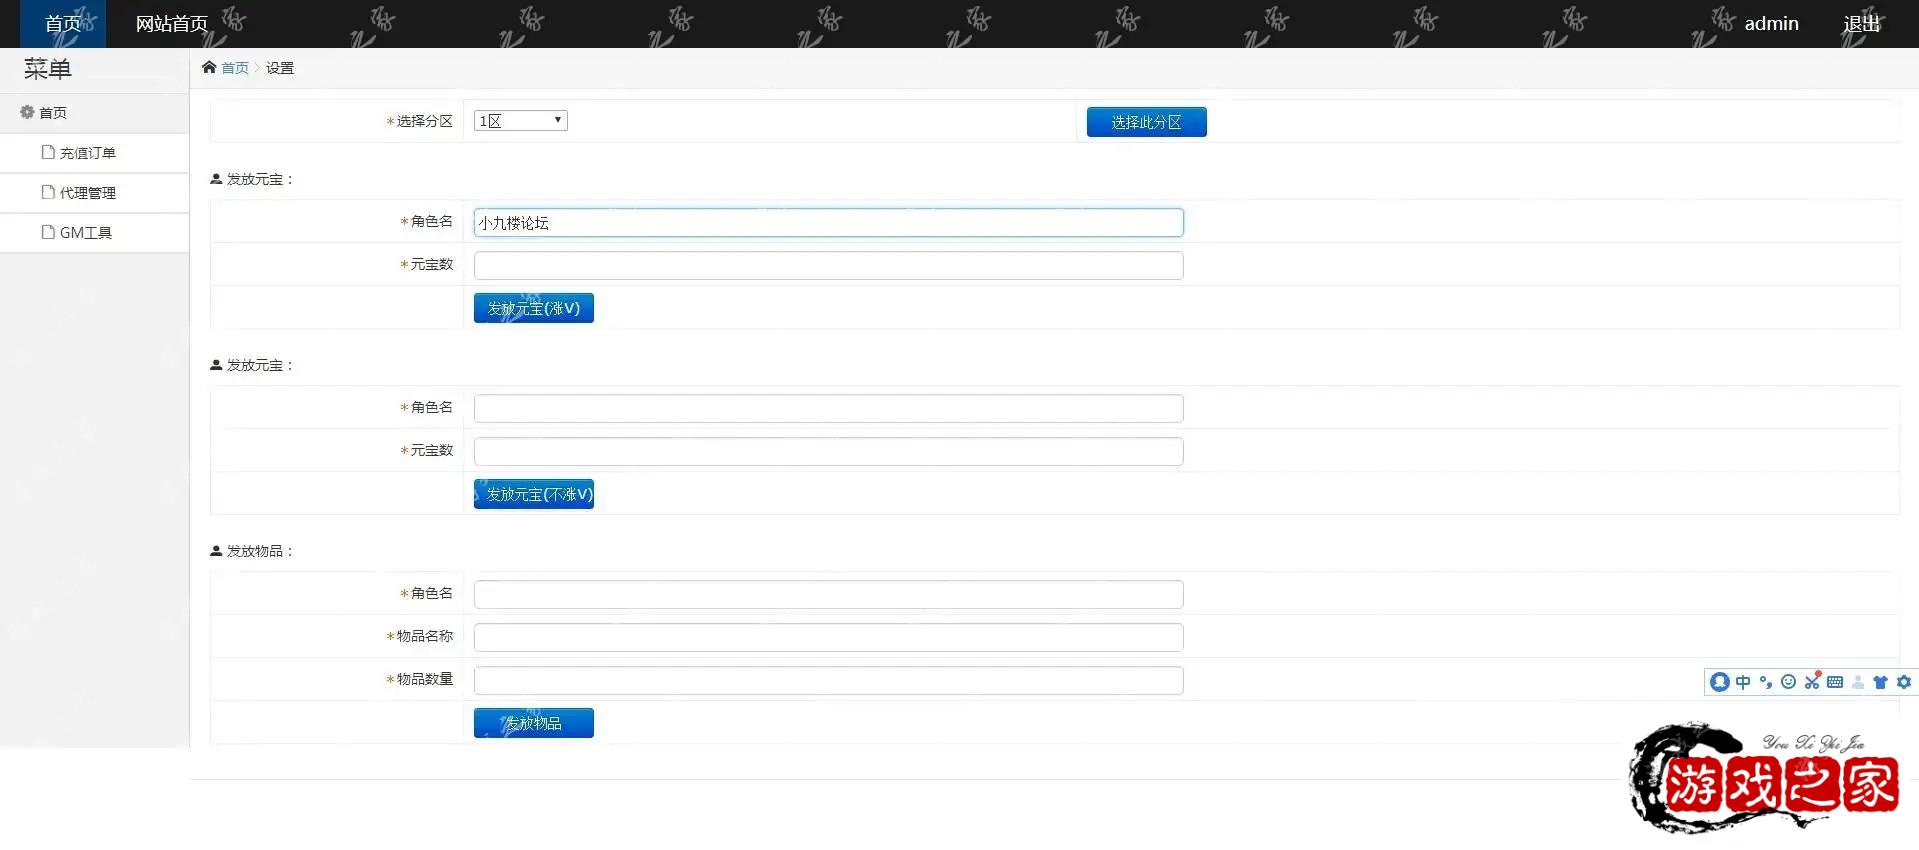Open the IME settings gear icon

click(1904, 682)
